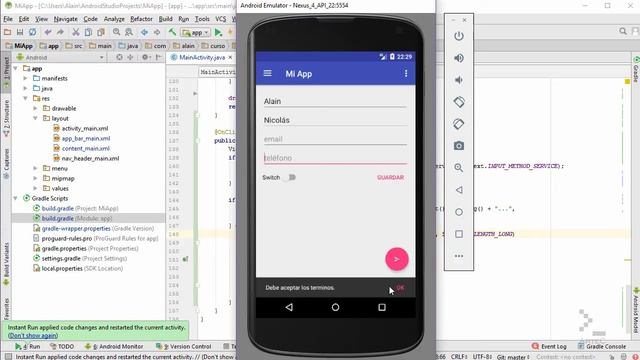Screen dimensions: 640x360
Task: Click the Undo arrow in the toolbar
Action: tap(48, 32)
